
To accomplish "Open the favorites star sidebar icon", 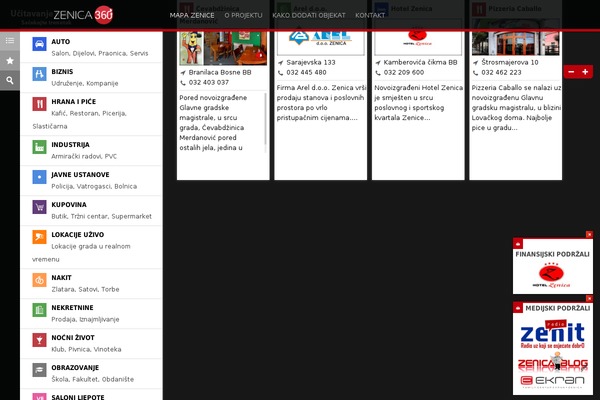I will (10, 60).
